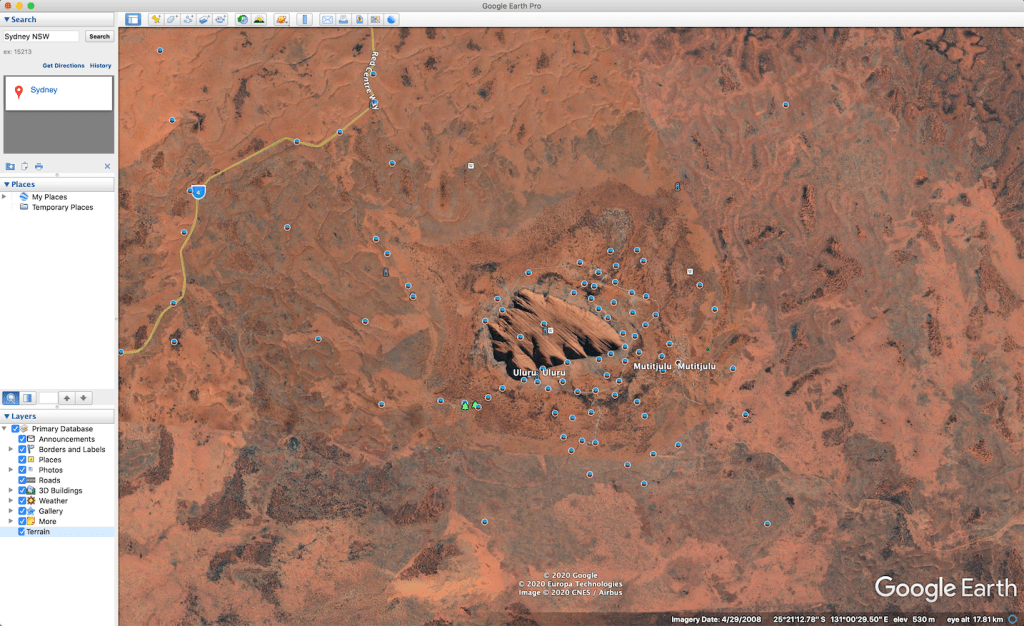Viewport: 1024px width, 626px height.
Task: Open the Sydney search result link
Action: click(44, 90)
